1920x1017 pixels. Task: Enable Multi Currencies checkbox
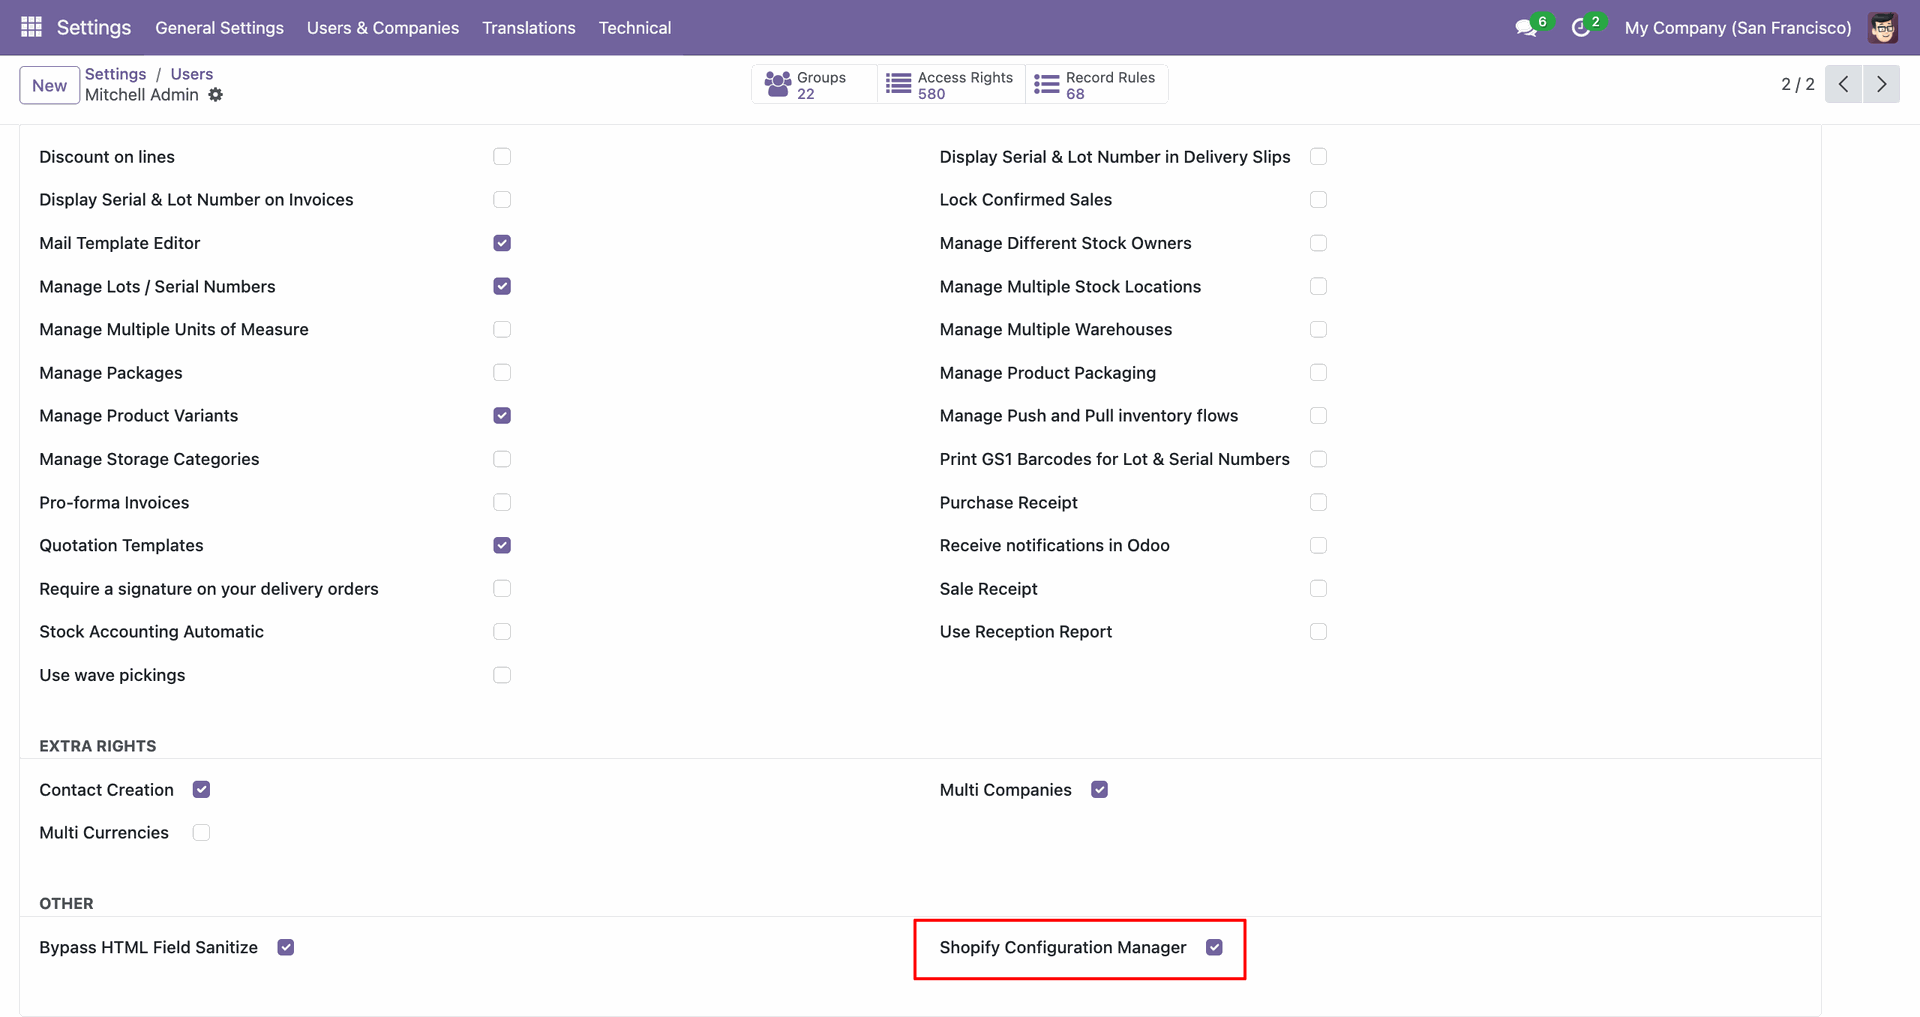coord(201,833)
